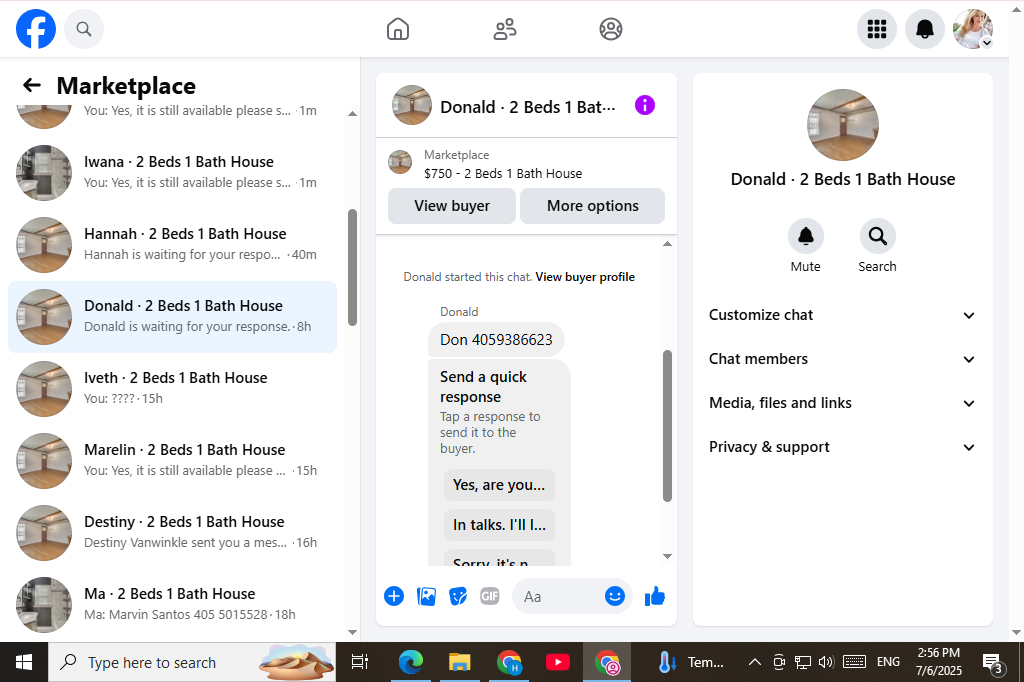This screenshot has width=1024, height=682.
Task: Click the More options button
Action: [x=592, y=206]
